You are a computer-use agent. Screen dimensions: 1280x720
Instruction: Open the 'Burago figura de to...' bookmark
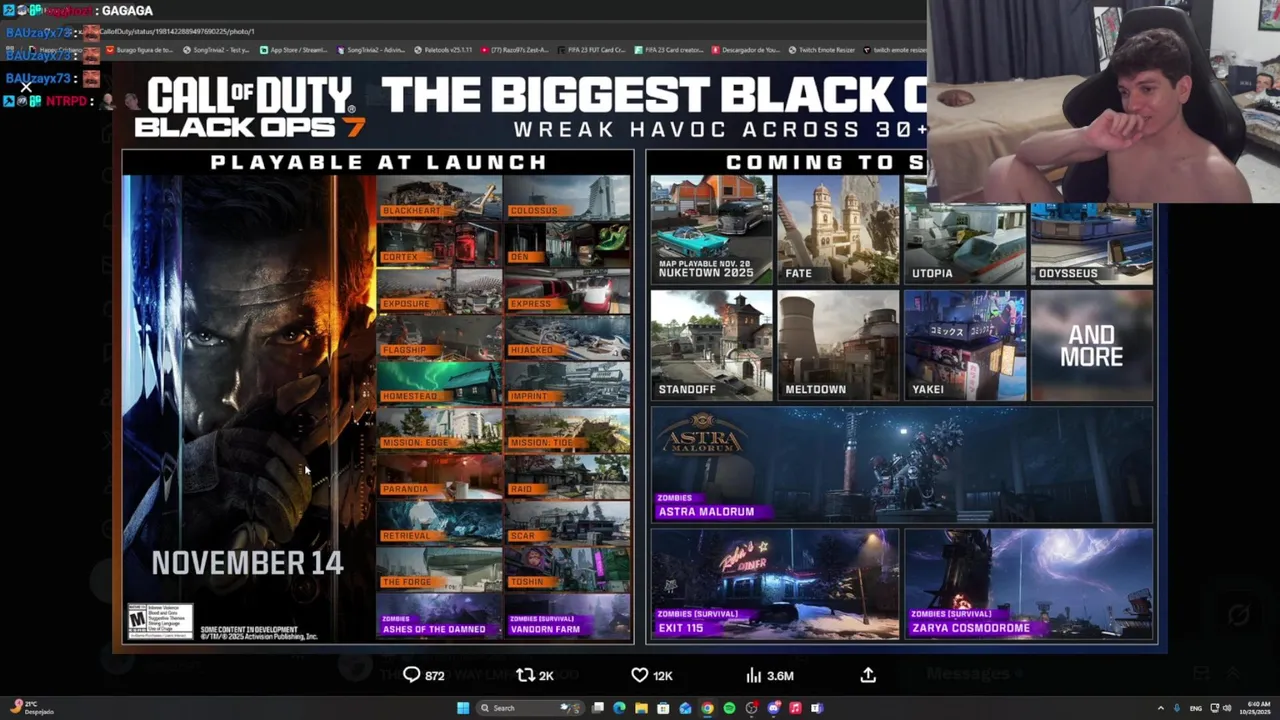tap(140, 50)
